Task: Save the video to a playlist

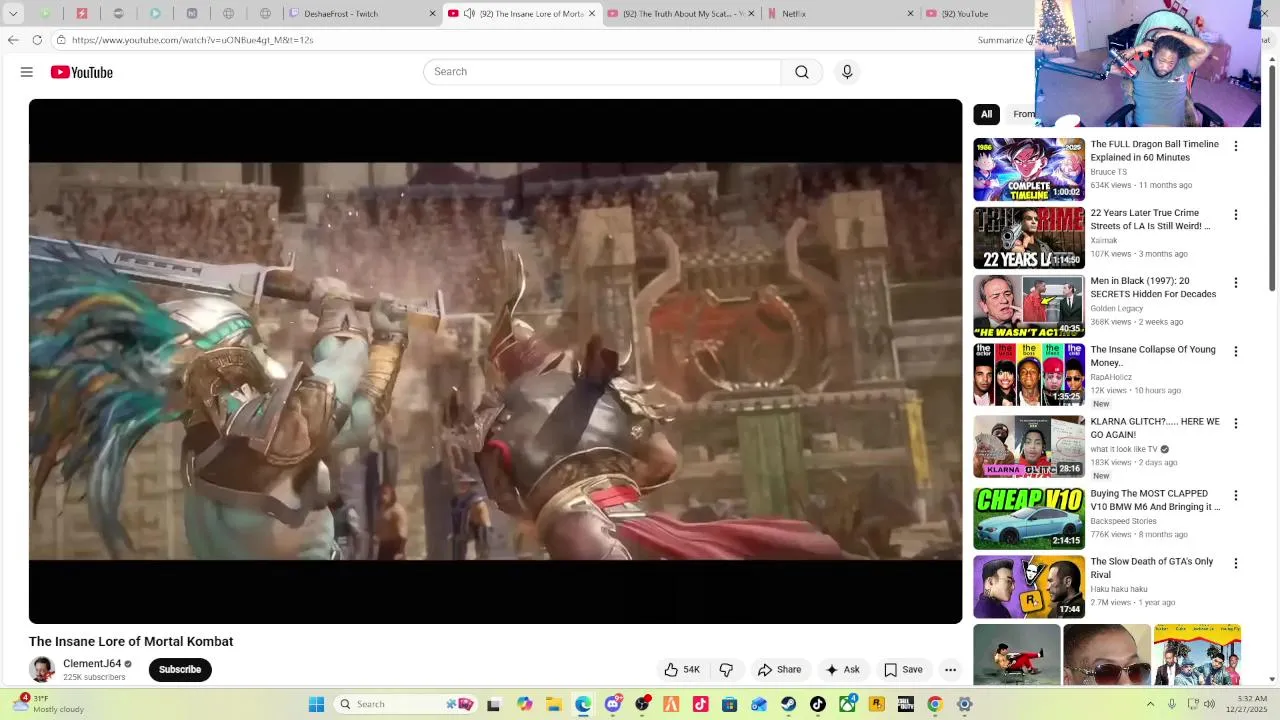Action: pos(903,670)
